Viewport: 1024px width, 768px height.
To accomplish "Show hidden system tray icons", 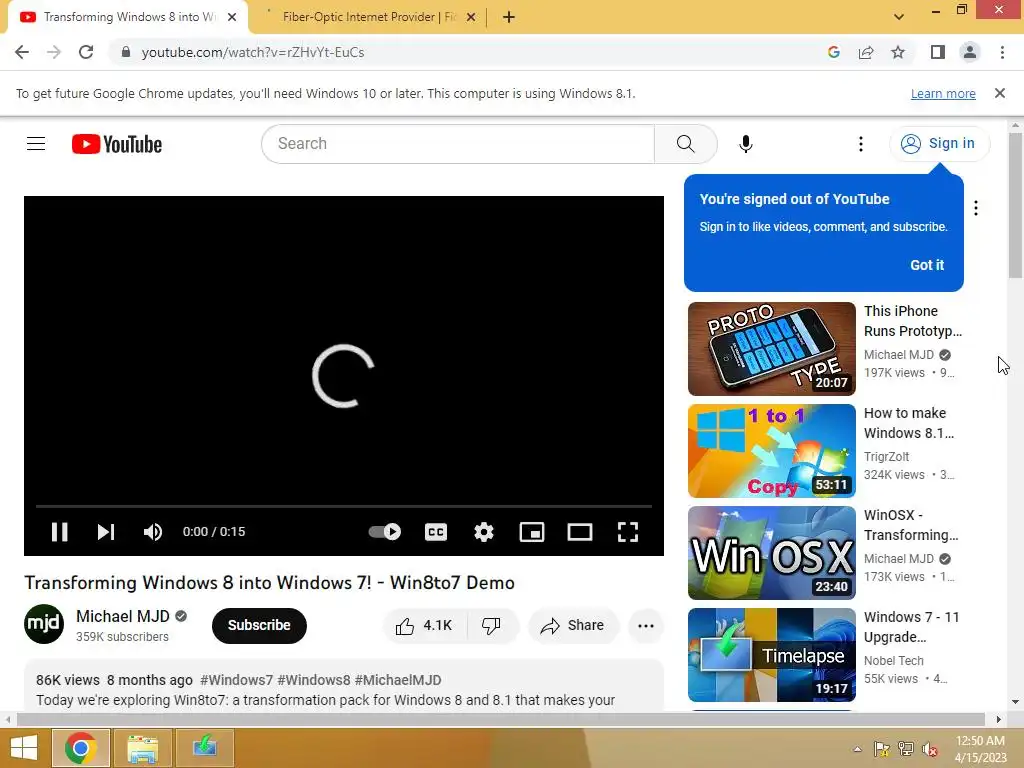I will click(x=857, y=749).
